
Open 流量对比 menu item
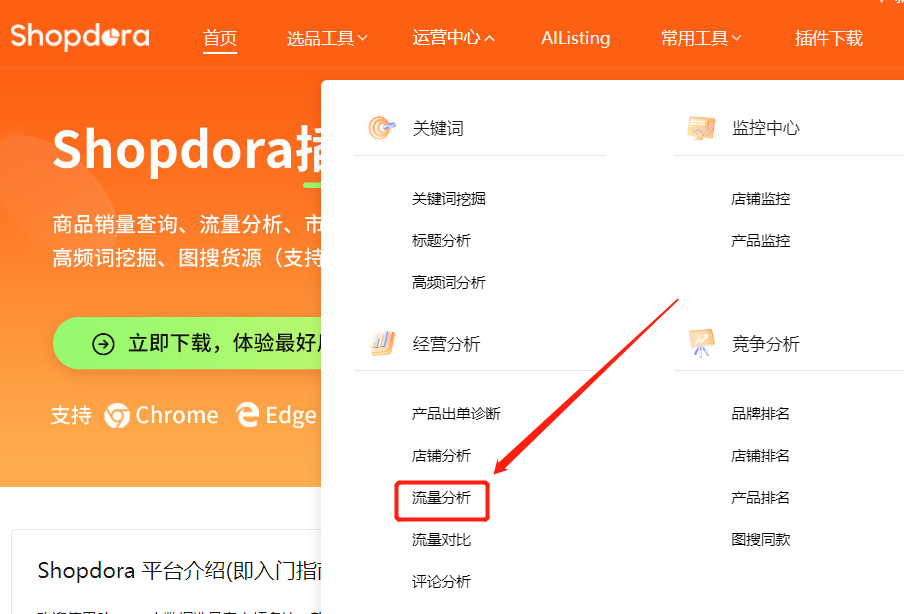coord(441,540)
